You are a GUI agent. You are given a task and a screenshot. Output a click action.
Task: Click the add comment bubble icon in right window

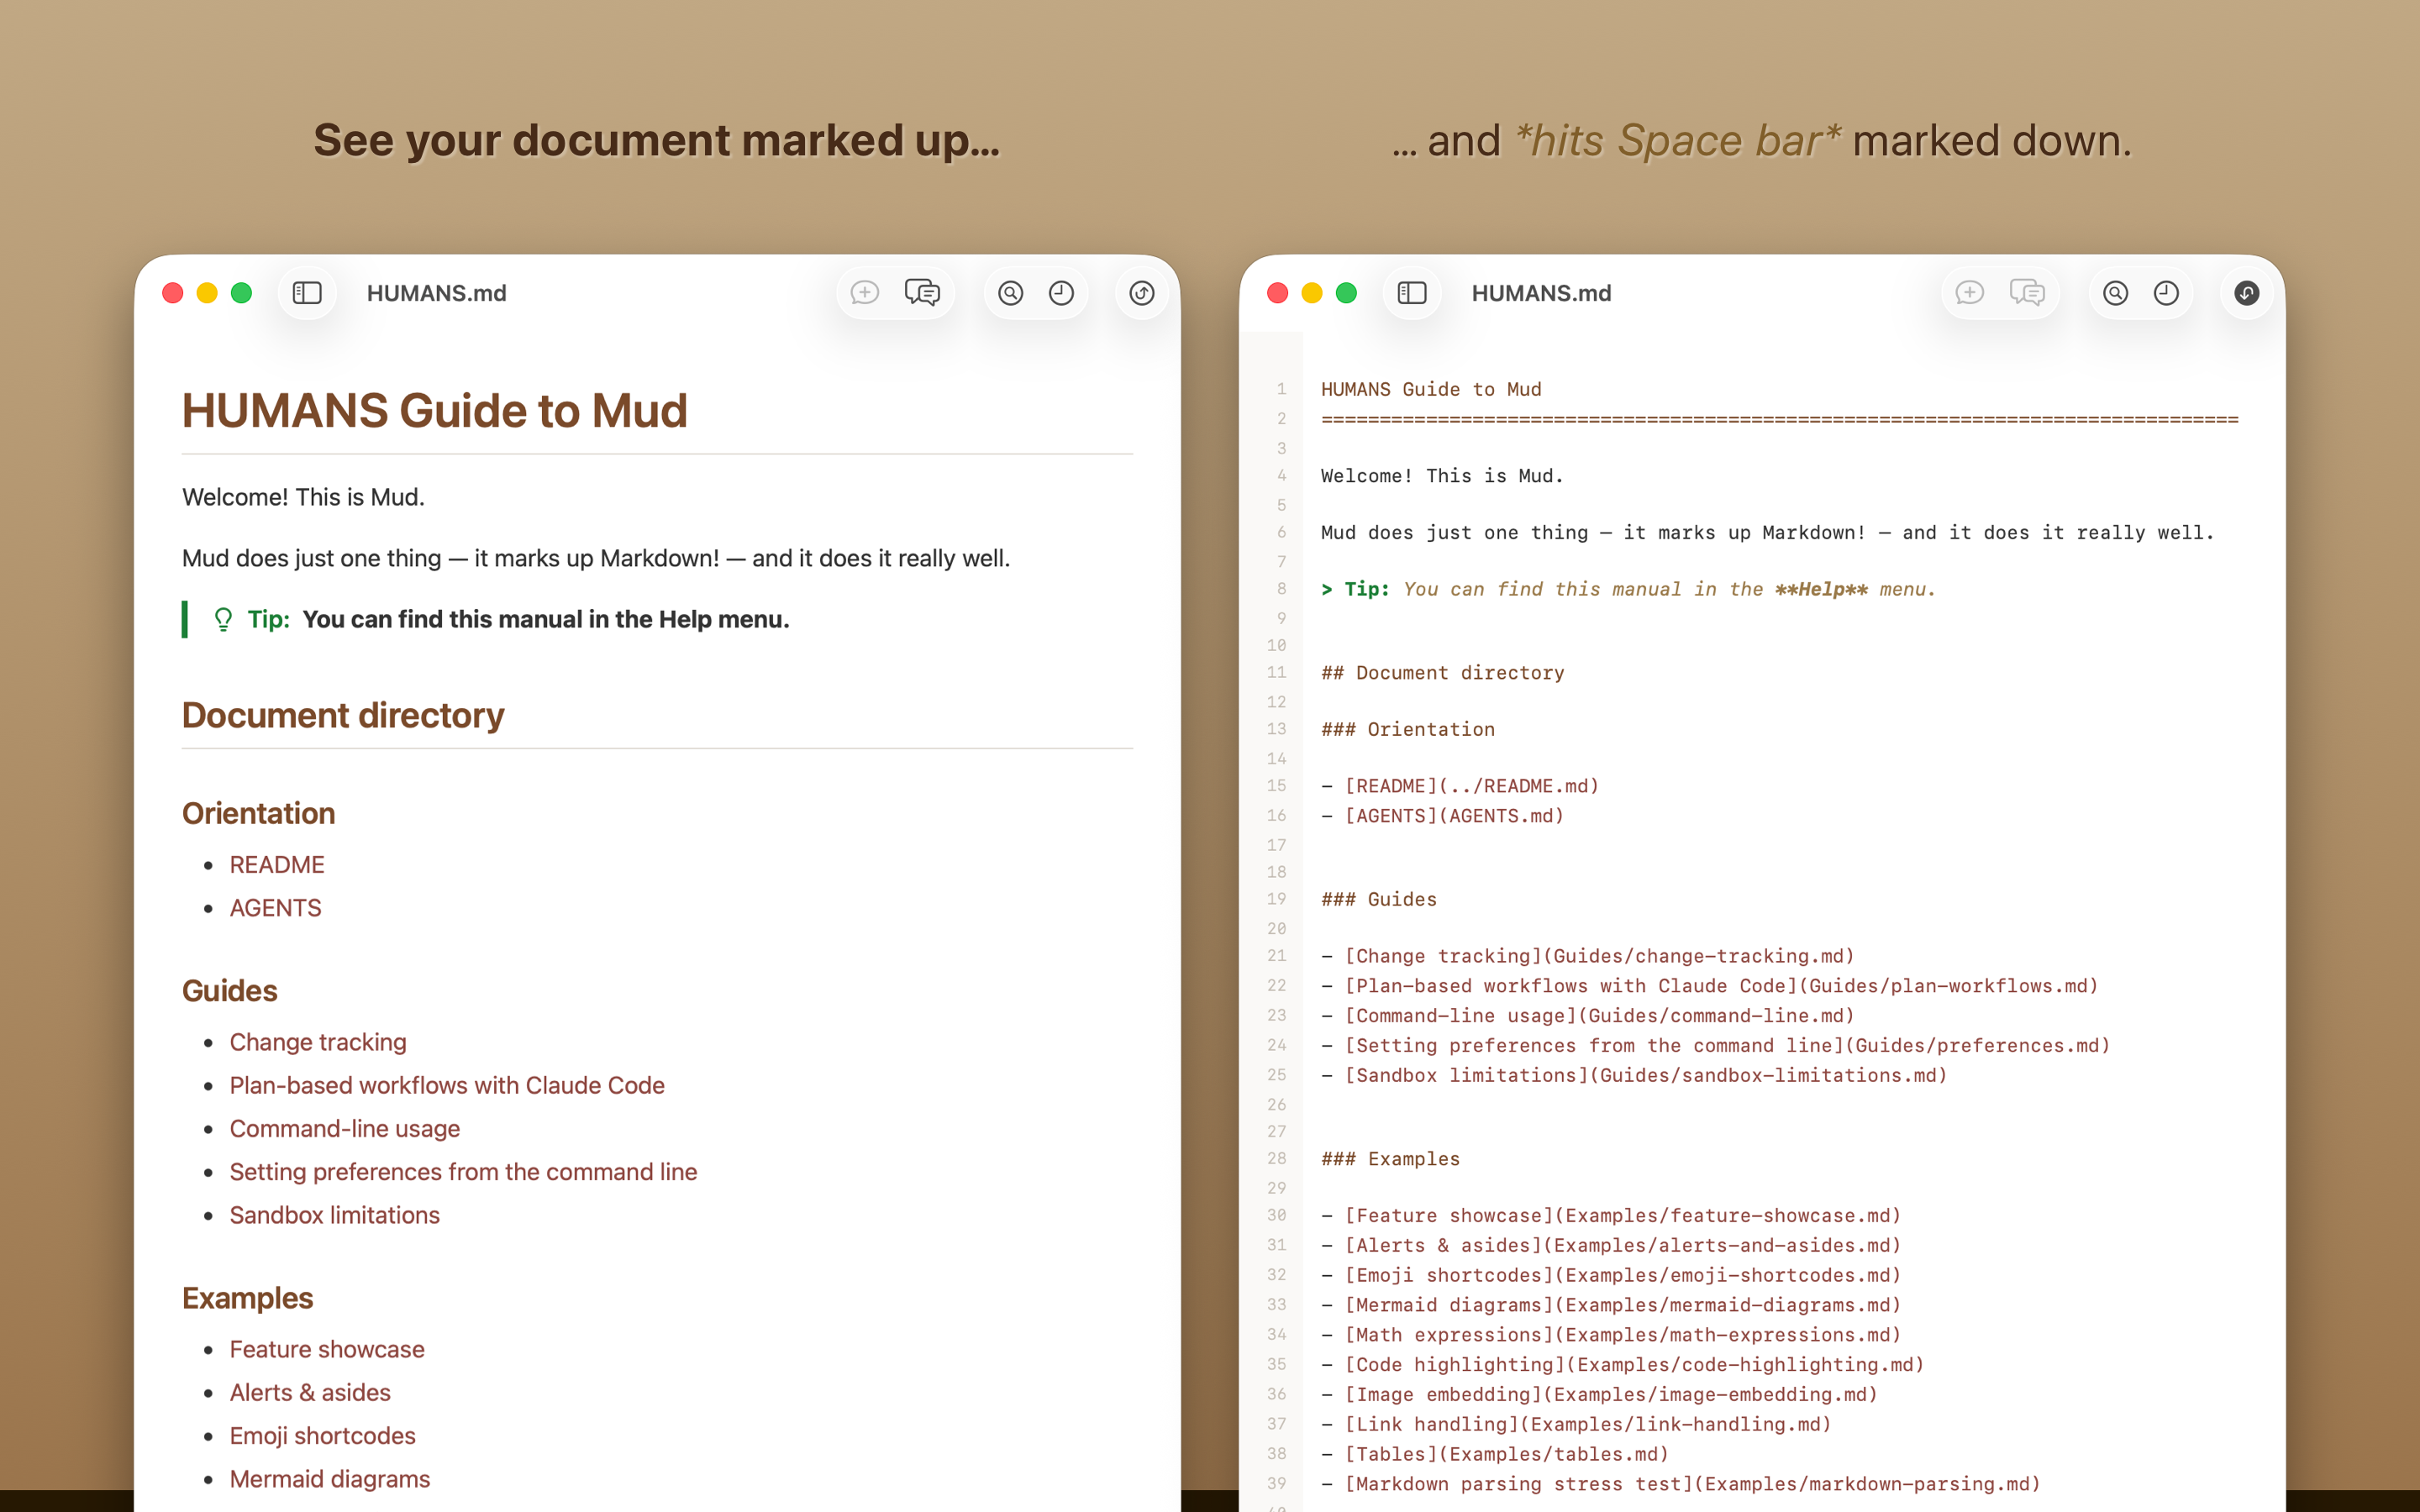pyautogui.click(x=1970, y=293)
